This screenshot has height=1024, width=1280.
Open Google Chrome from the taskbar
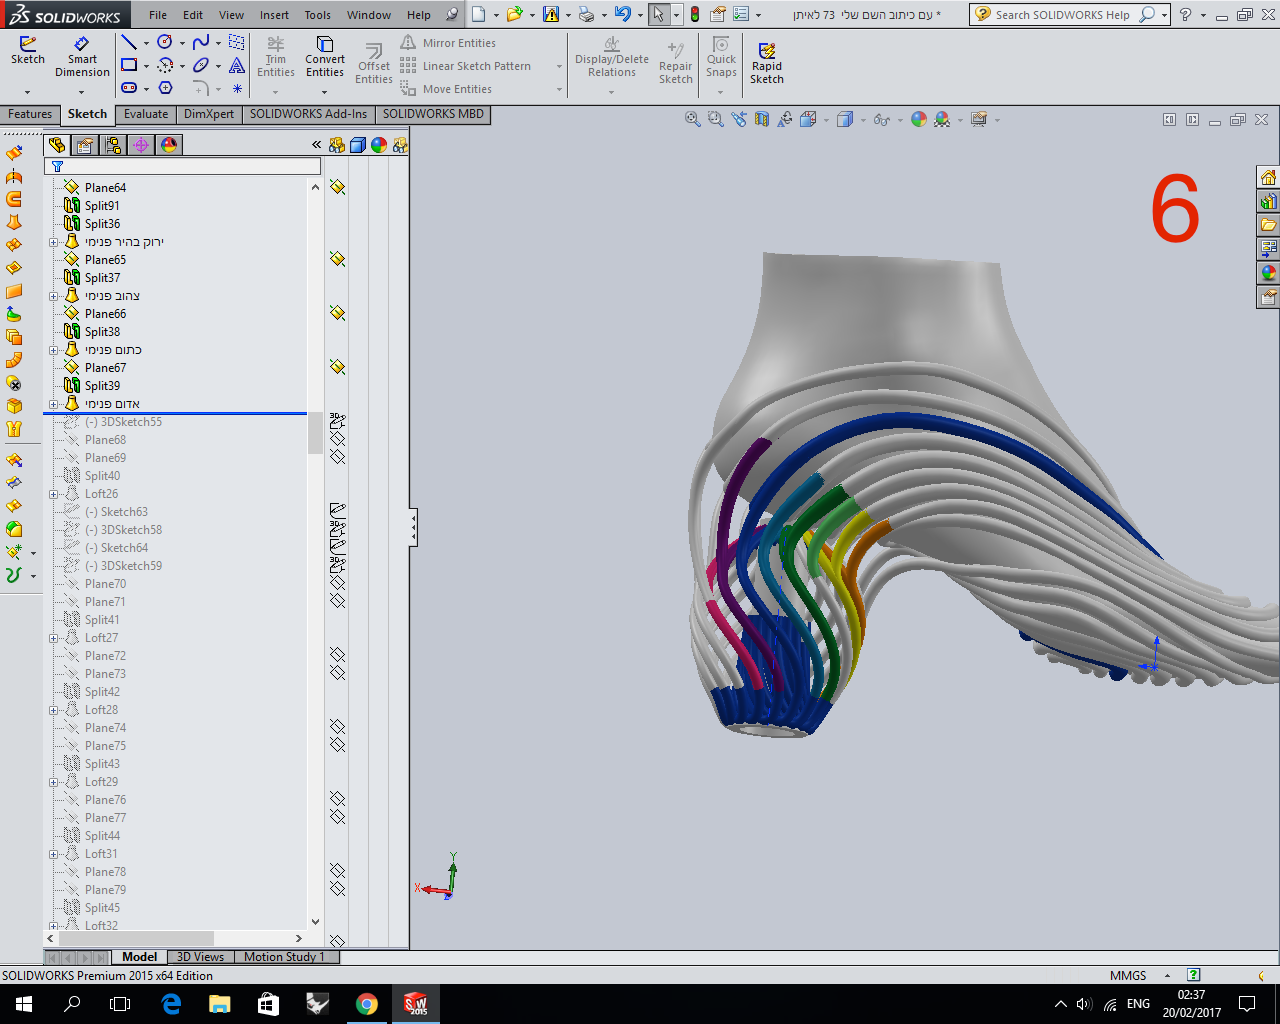coord(367,1004)
